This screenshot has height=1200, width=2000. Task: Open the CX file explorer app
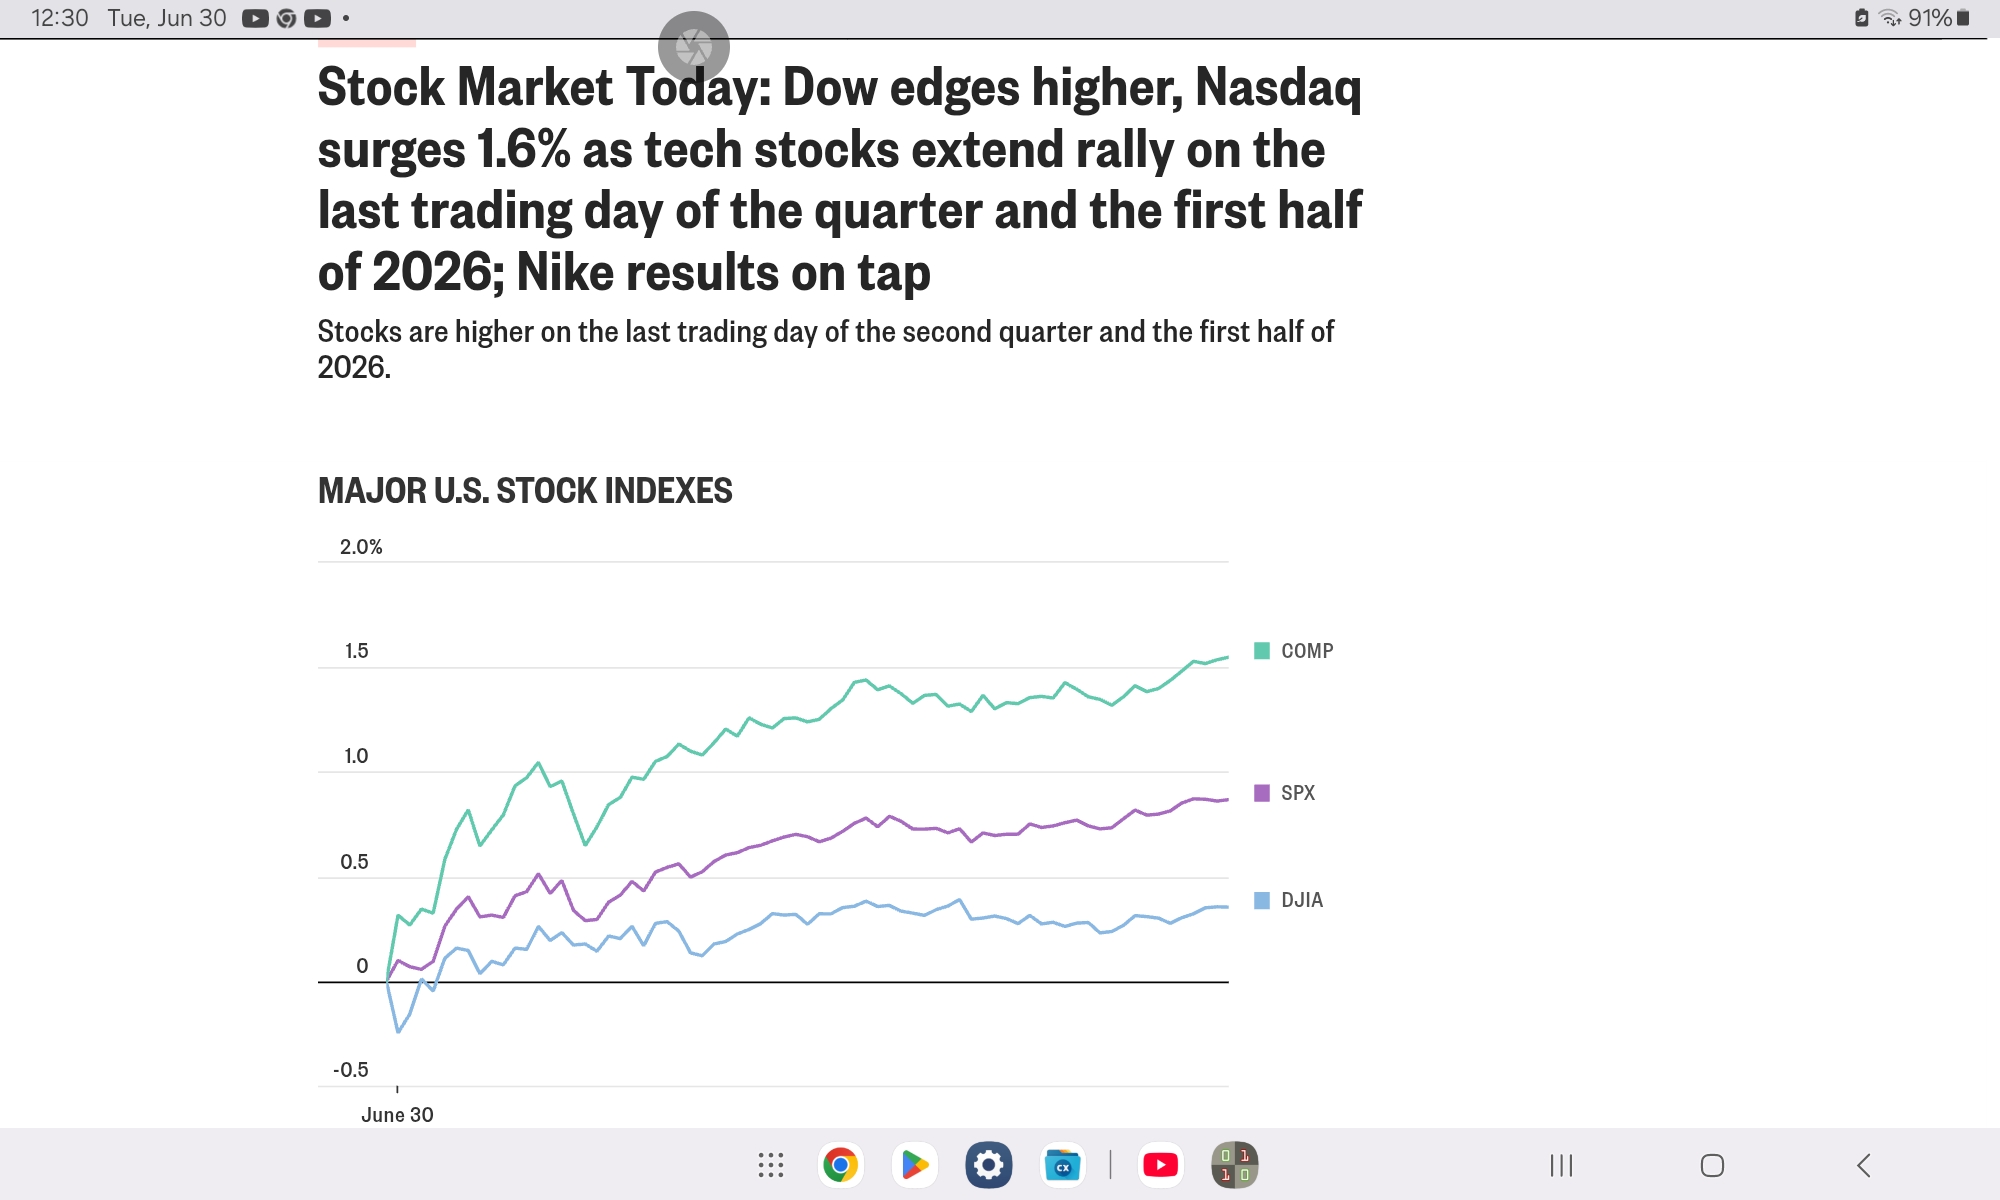pyautogui.click(x=1062, y=1165)
